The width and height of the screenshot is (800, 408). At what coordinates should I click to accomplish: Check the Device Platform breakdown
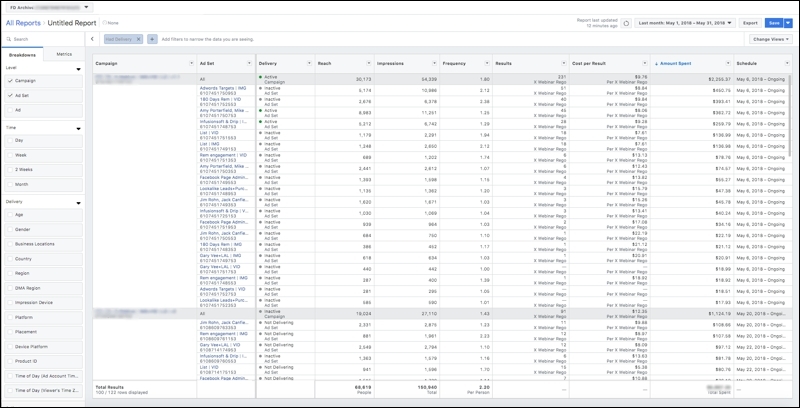[10, 346]
